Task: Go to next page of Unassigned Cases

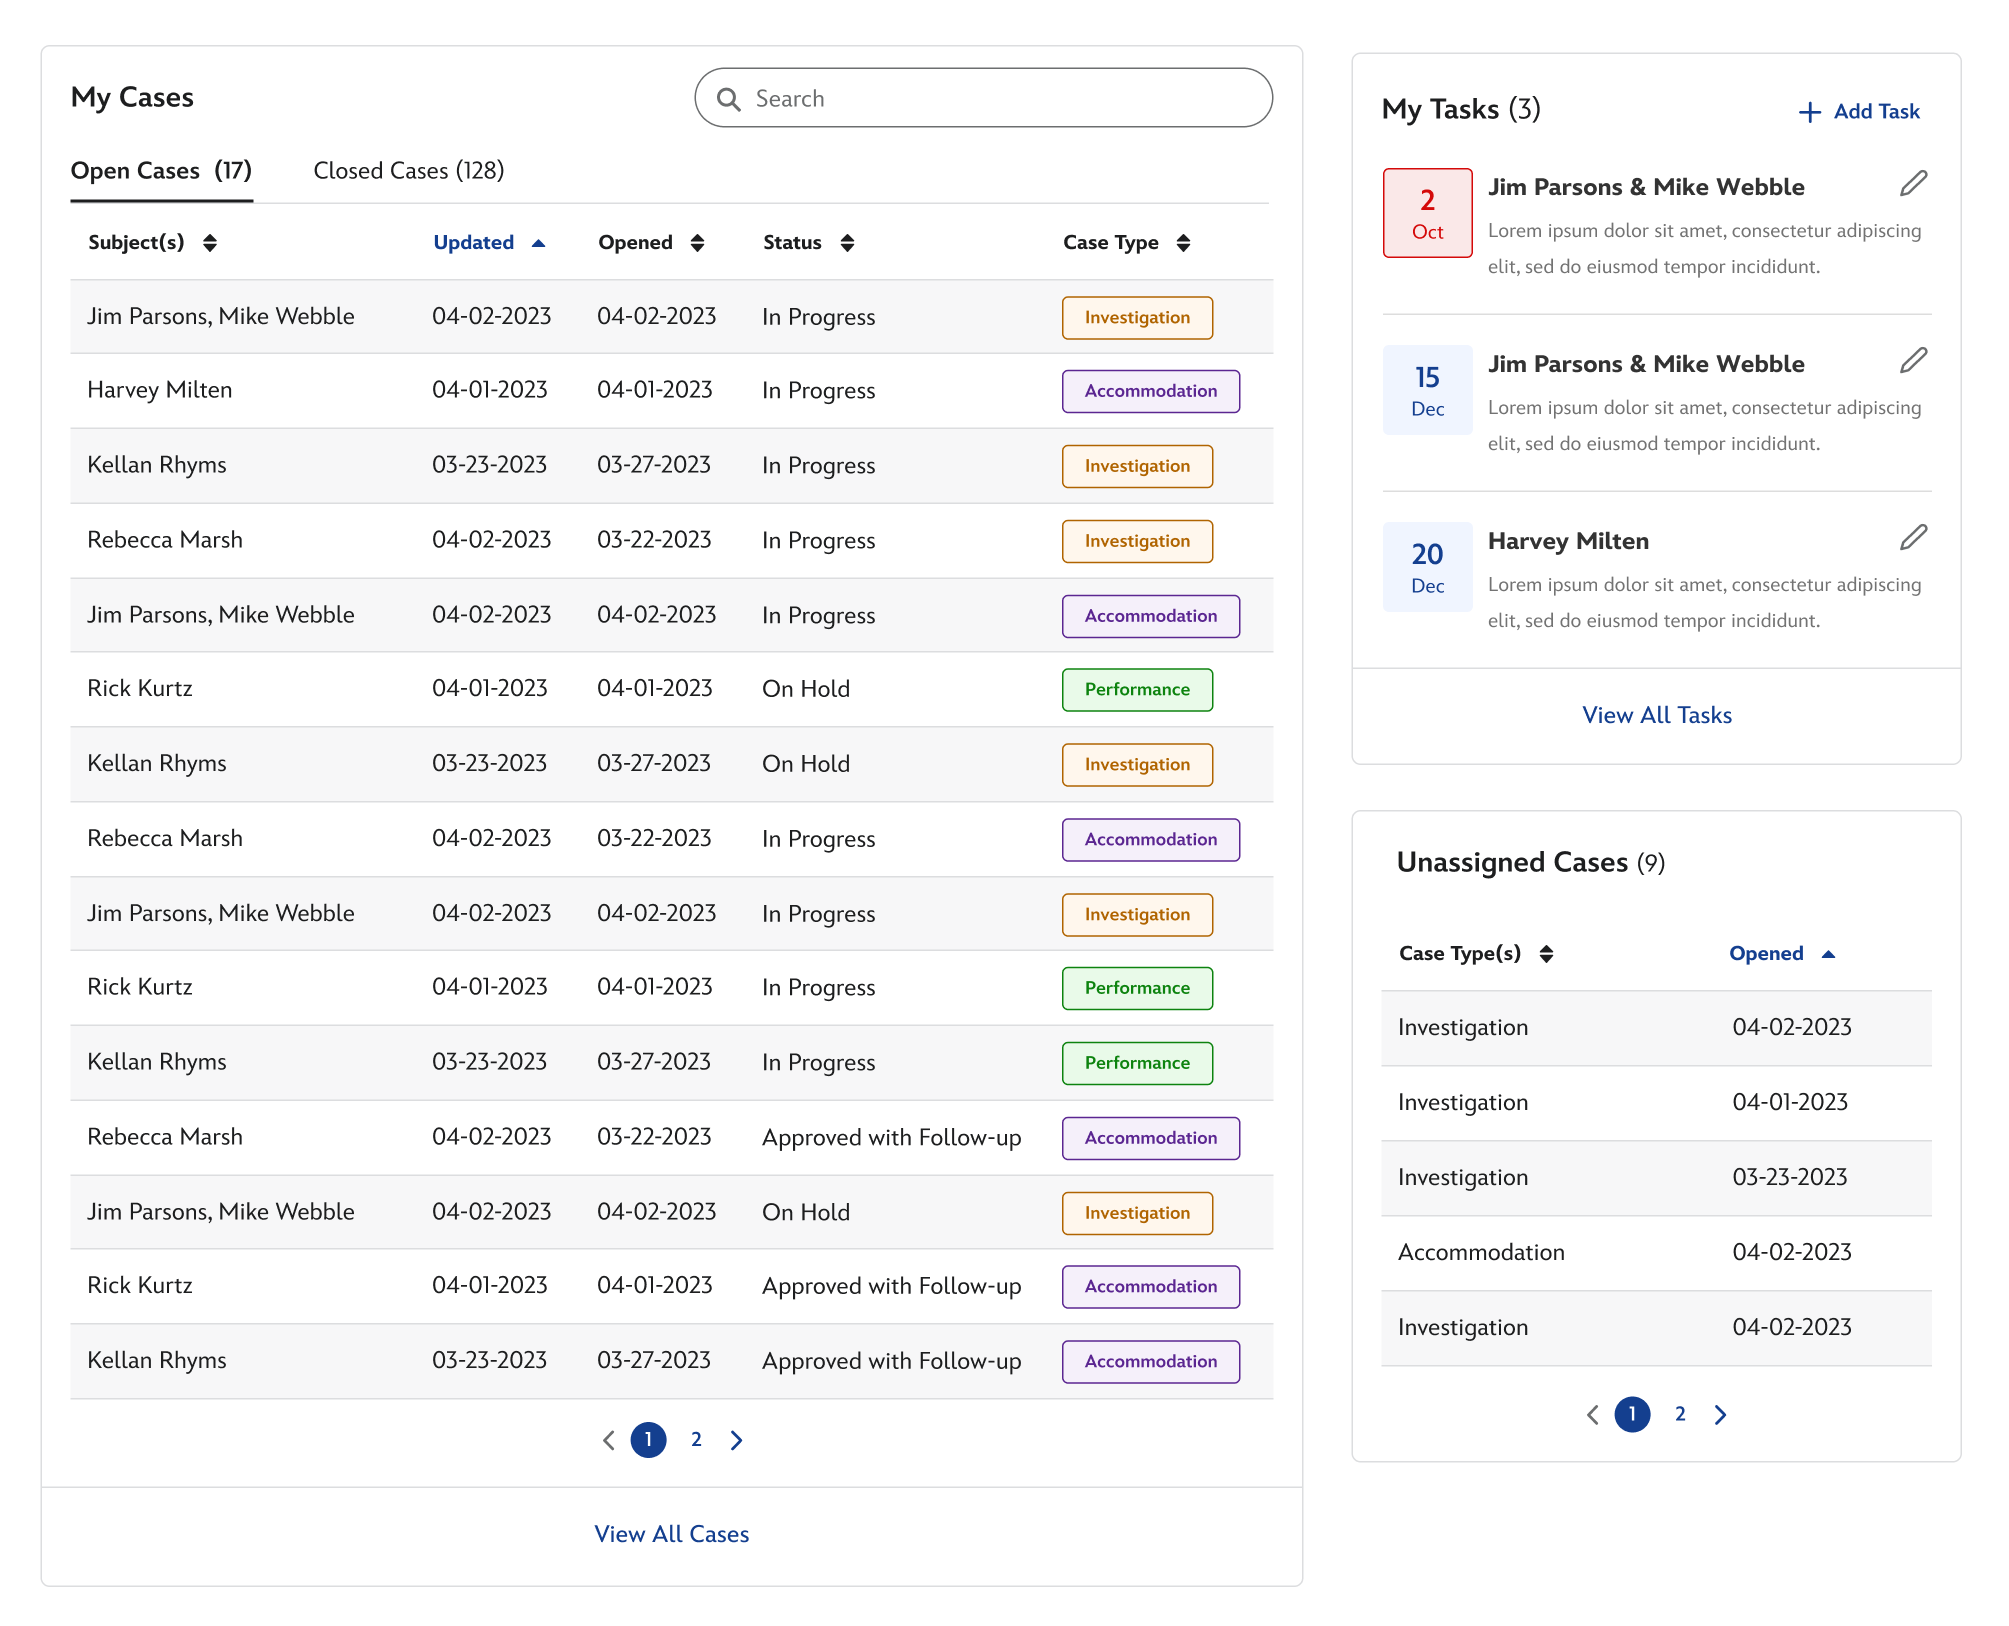Action: (1720, 1415)
